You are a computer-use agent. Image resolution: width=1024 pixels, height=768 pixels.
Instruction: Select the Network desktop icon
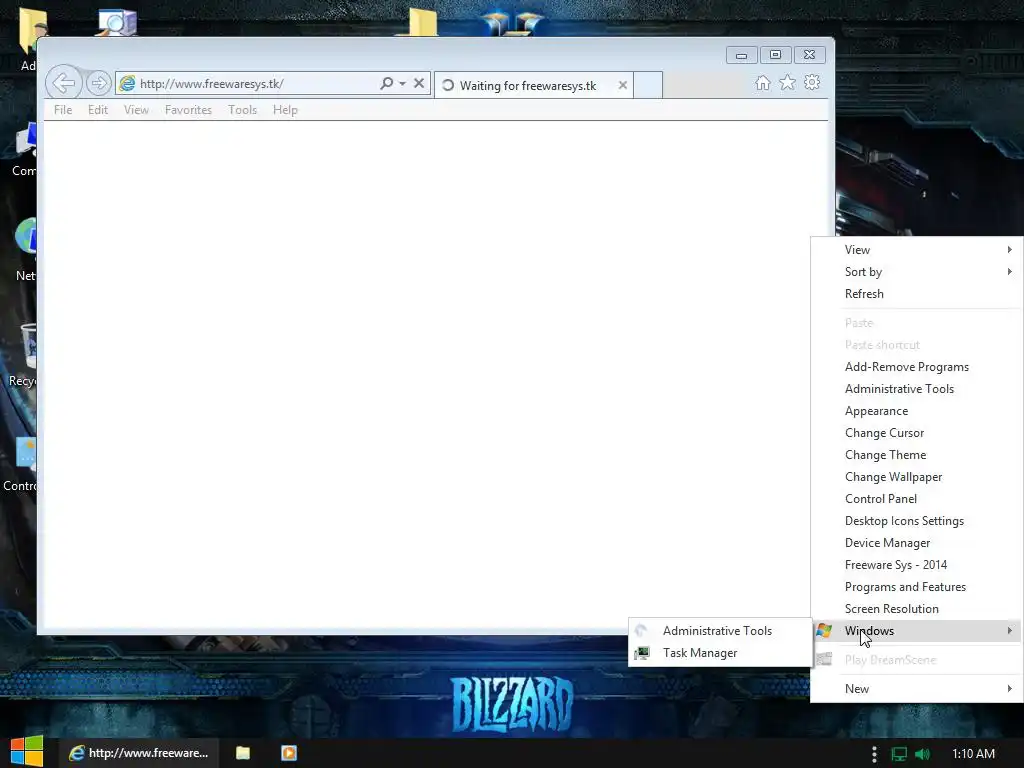(24, 251)
